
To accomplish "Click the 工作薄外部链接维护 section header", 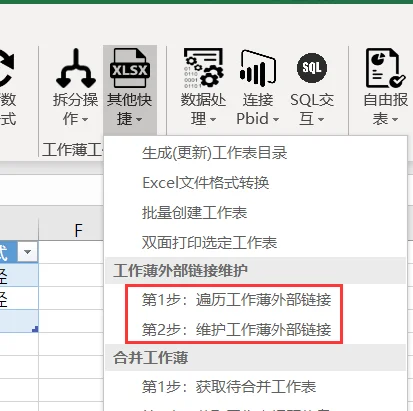I will tap(256, 270).
